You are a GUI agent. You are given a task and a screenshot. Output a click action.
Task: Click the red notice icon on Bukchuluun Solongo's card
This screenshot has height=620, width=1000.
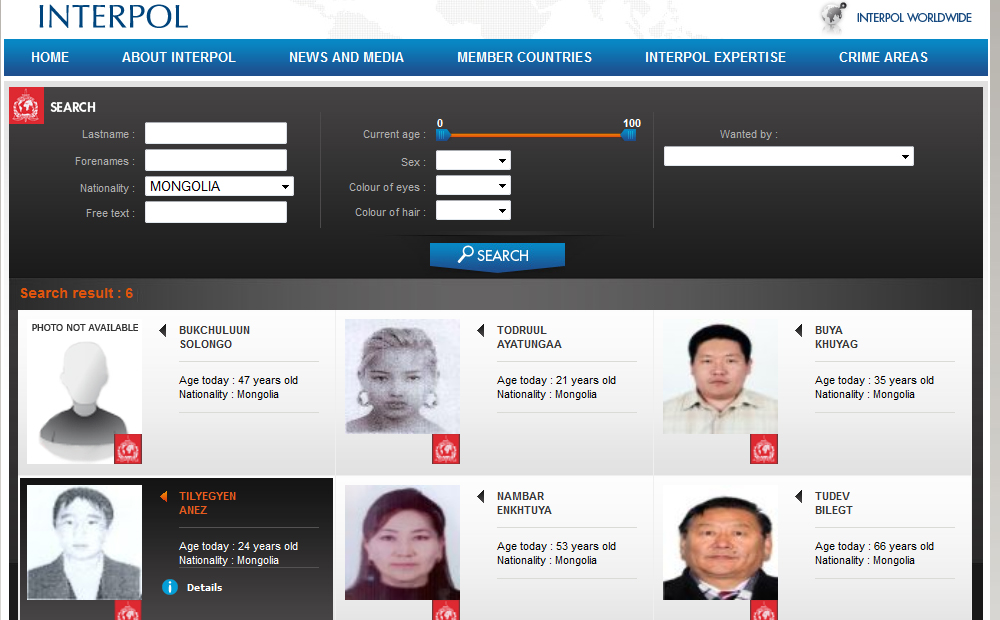[x=128, y=449]
